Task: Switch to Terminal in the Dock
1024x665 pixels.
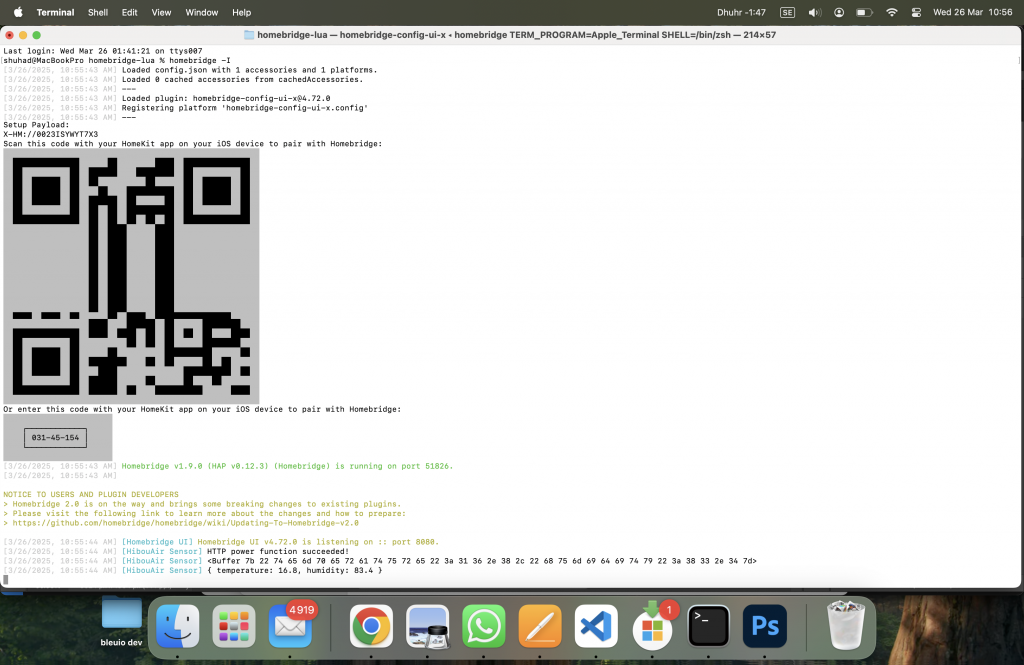Action: tap(709, 626)
